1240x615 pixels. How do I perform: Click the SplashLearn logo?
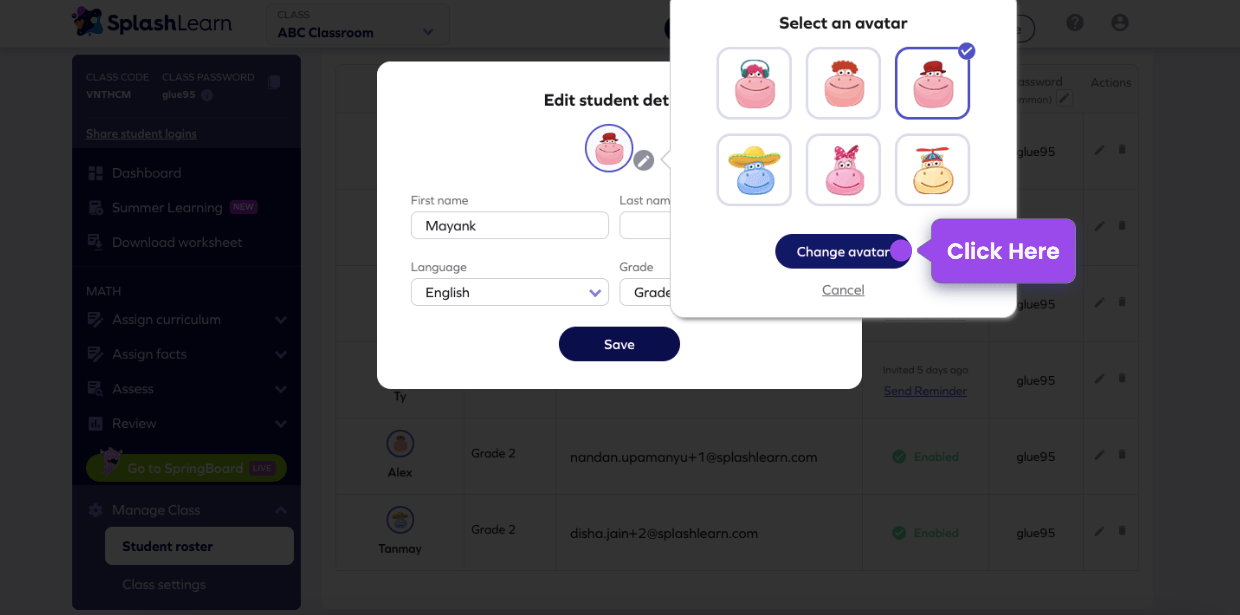click(x=152, y=21)
